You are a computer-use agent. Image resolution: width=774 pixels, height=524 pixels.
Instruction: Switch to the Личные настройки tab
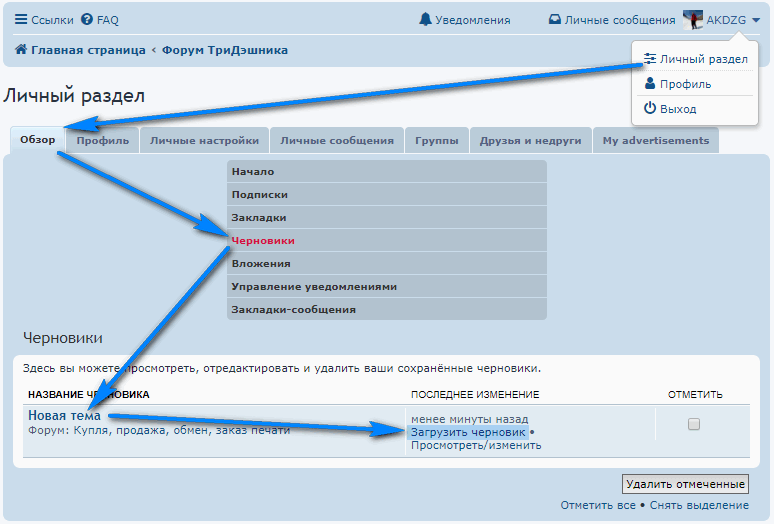(x=204, y=141)
